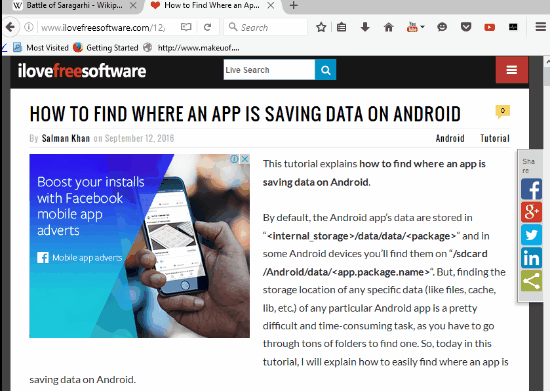Go back using the browser back arrow
Screen dimensions: 550x391
[x=10, y=27]
